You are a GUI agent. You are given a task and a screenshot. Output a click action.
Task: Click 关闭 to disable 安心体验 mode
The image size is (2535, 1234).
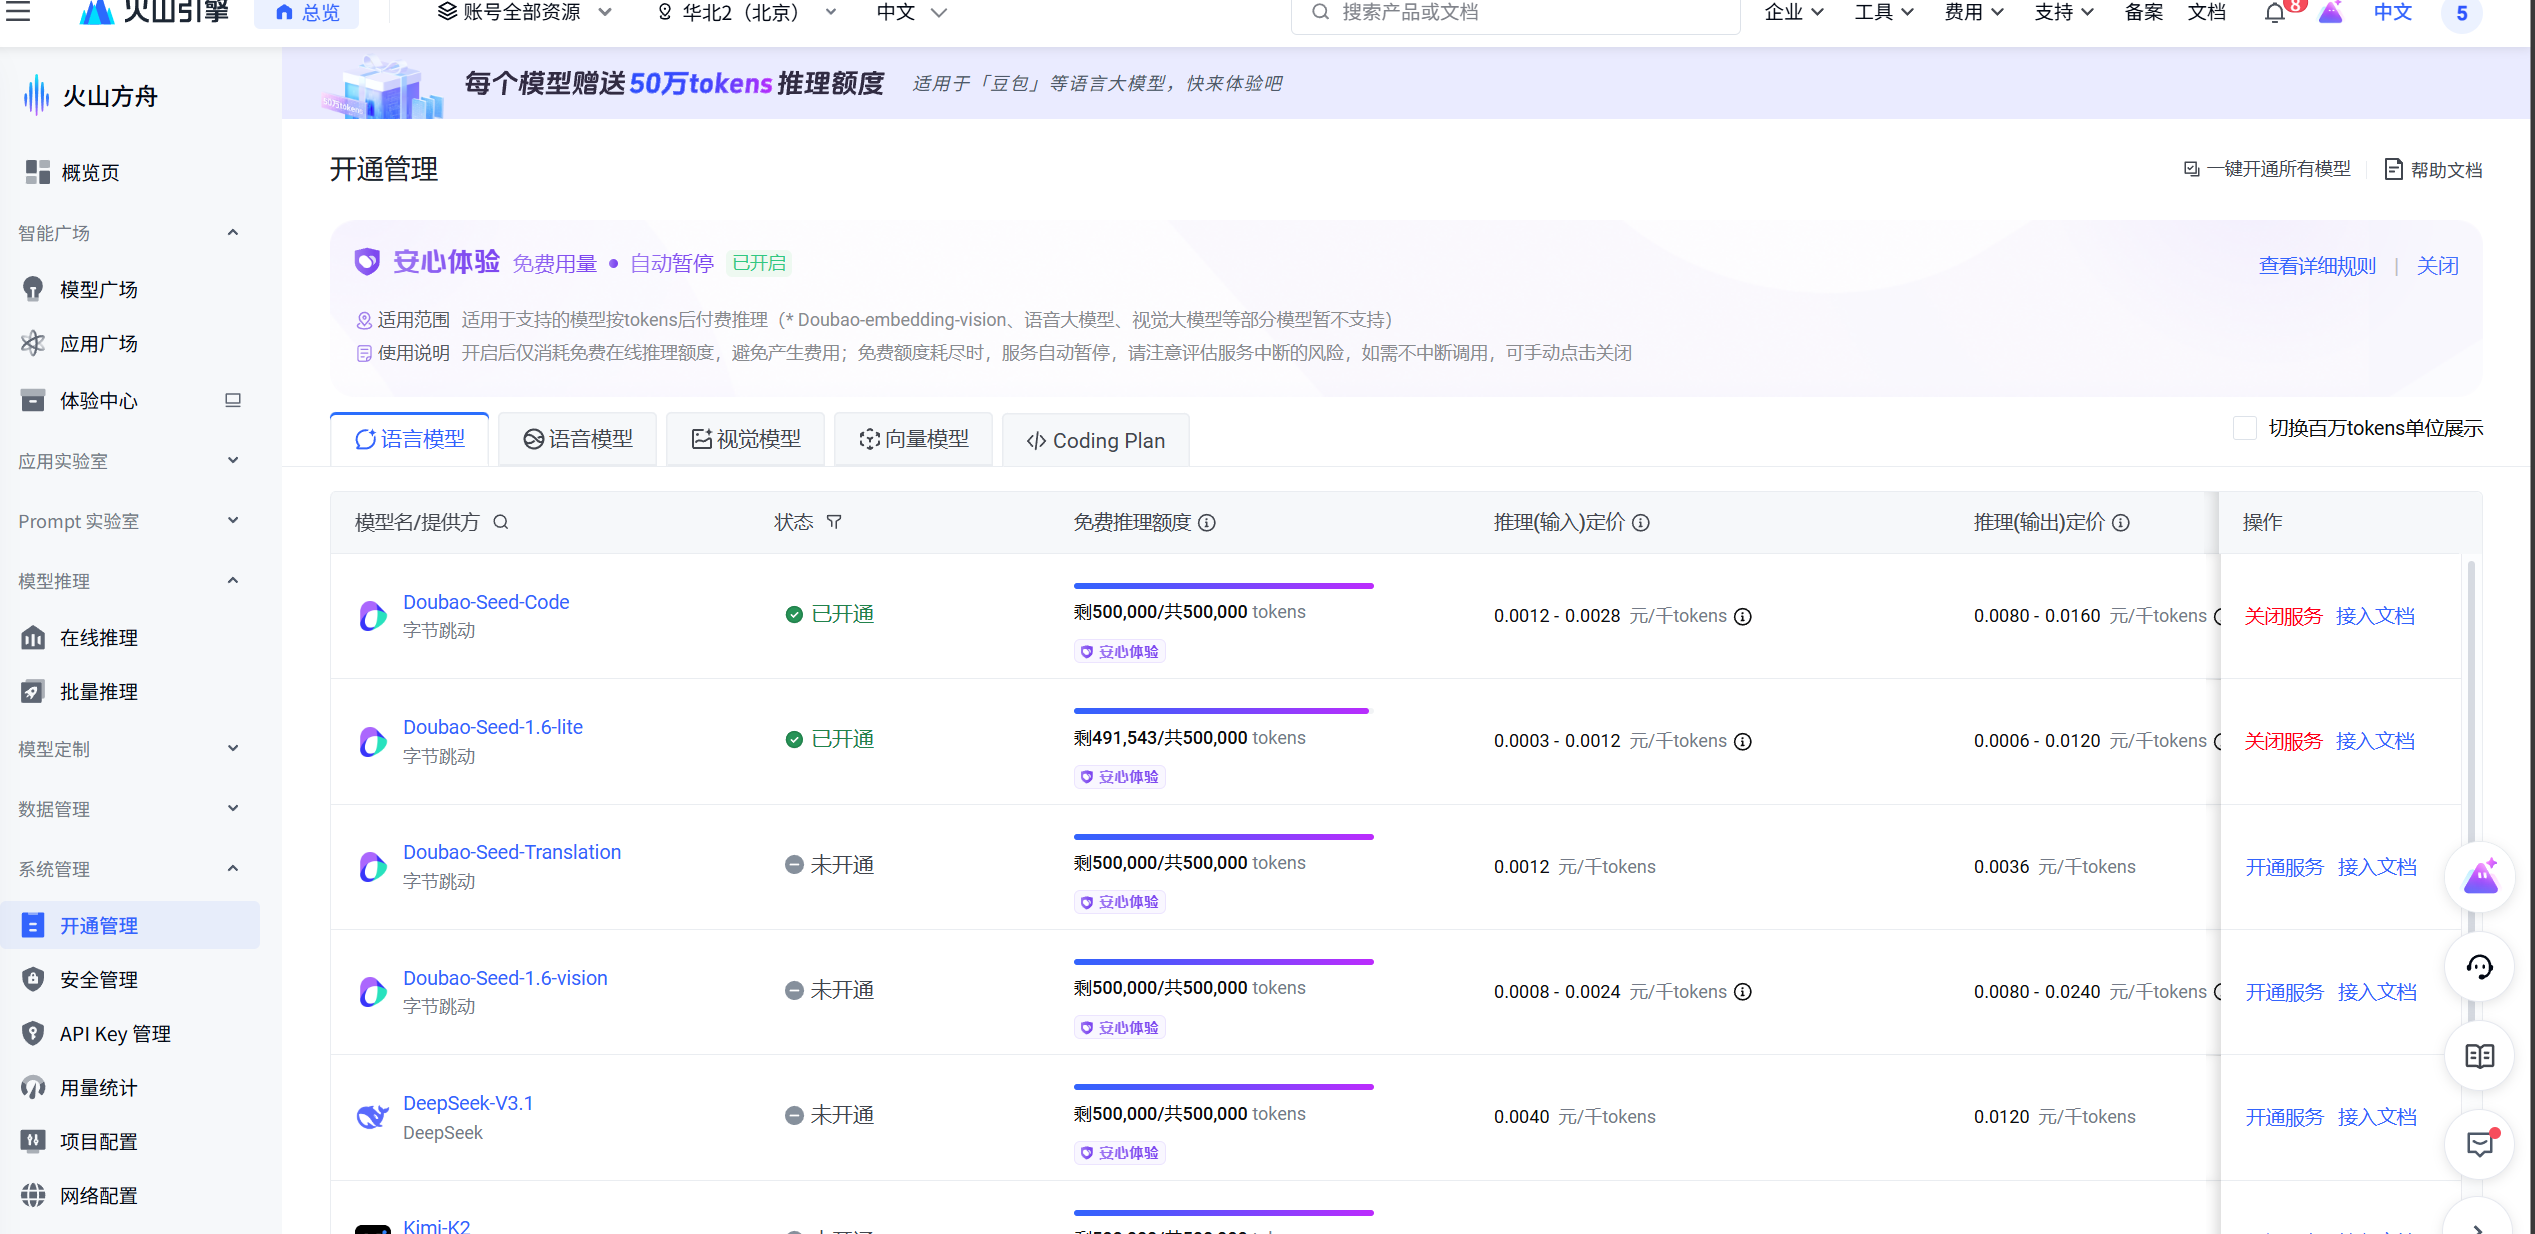[x=2437, y=266]
